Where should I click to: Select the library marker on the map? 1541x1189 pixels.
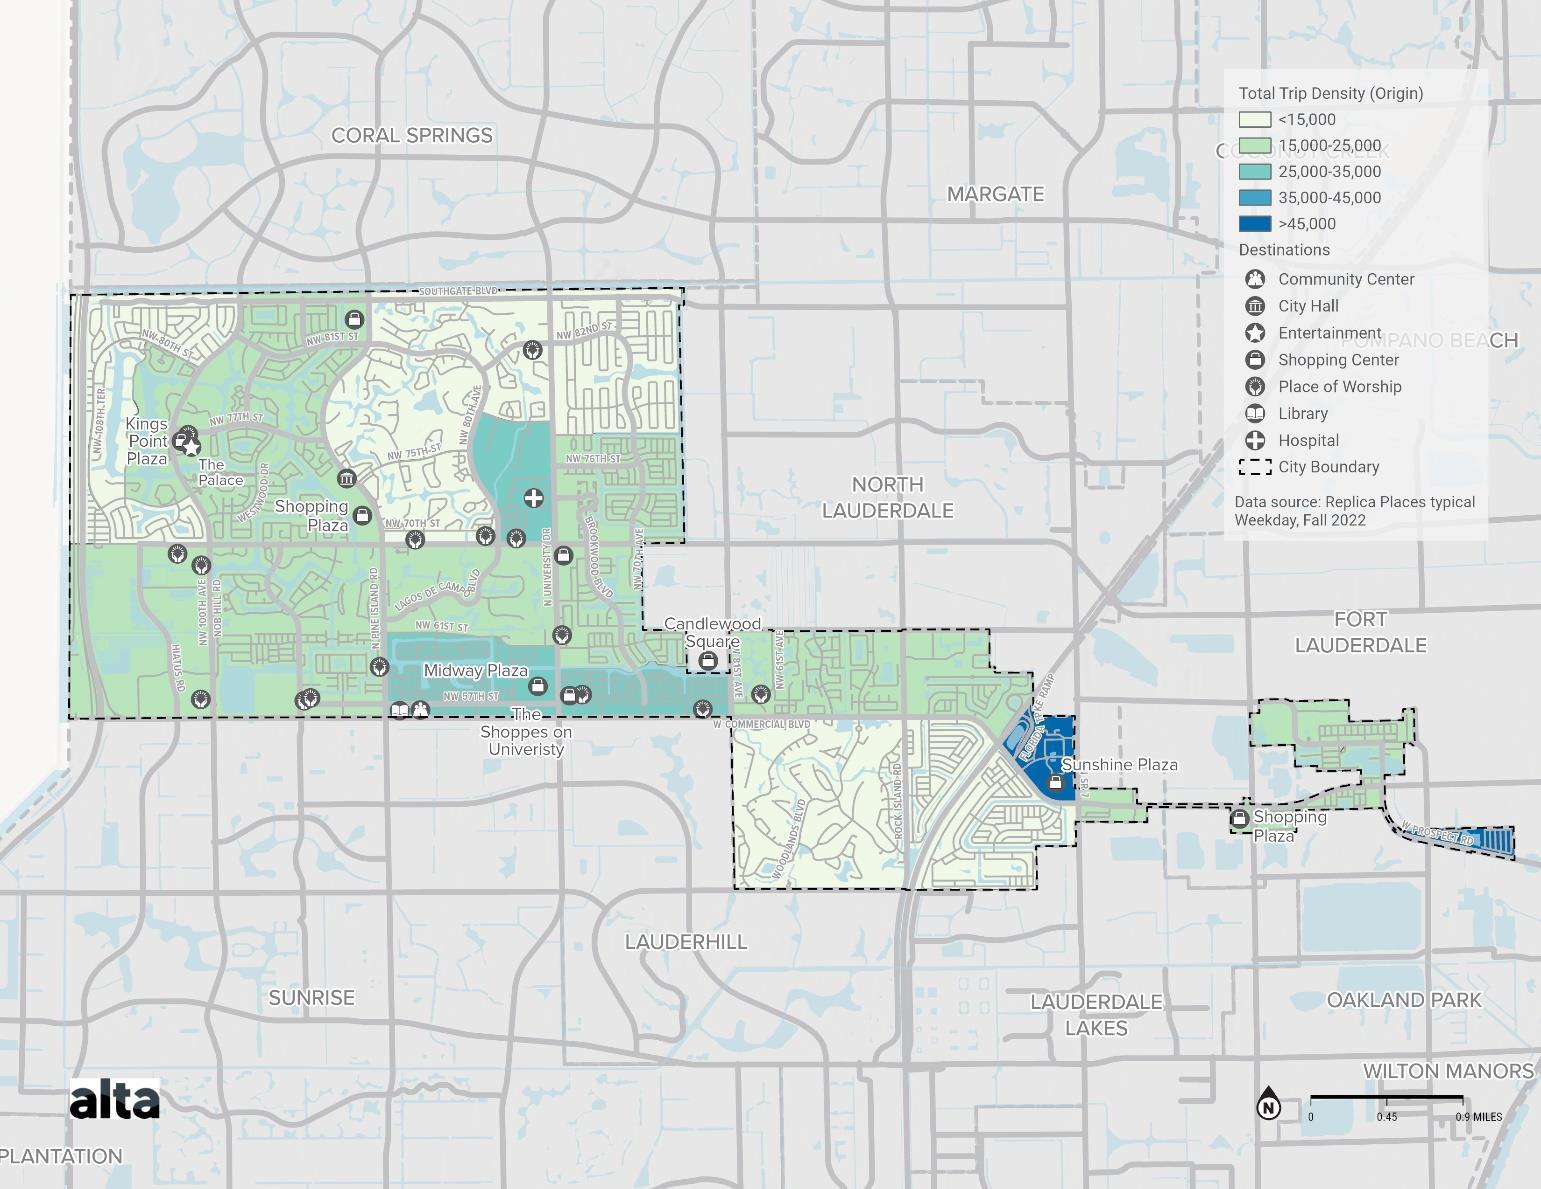pyautogui.click(x=400, y=710)
